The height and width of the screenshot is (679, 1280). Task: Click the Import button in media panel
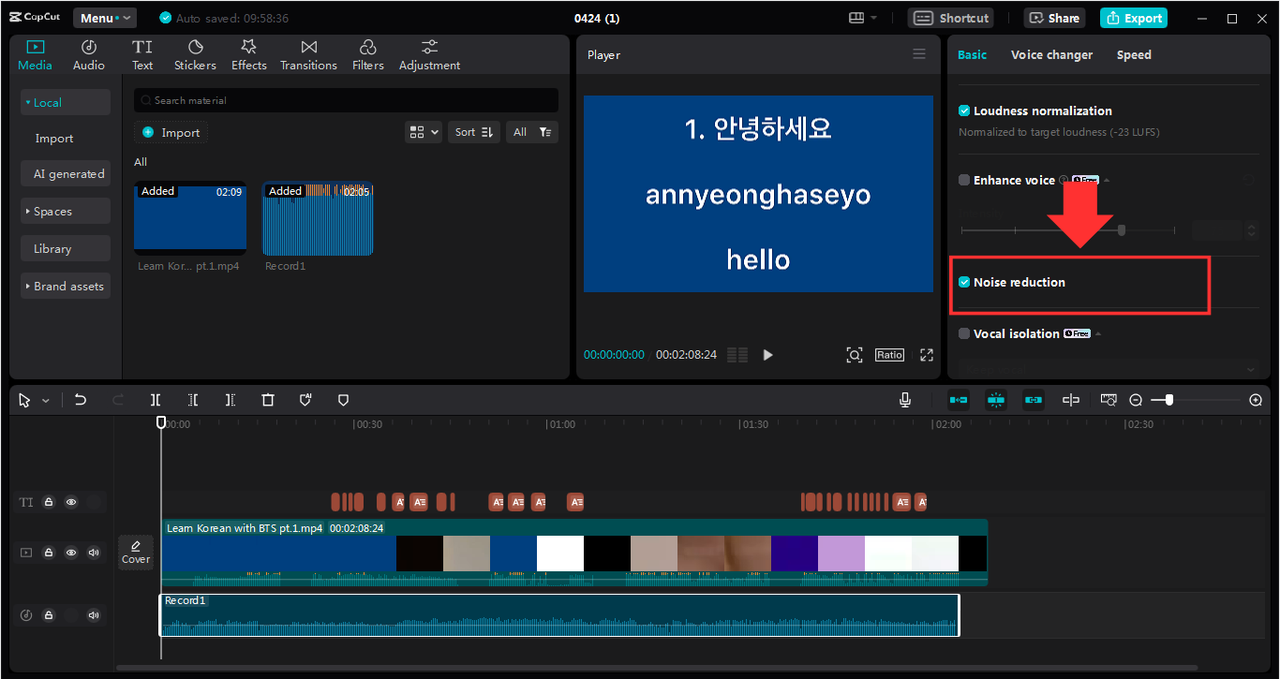click(171, 132)
